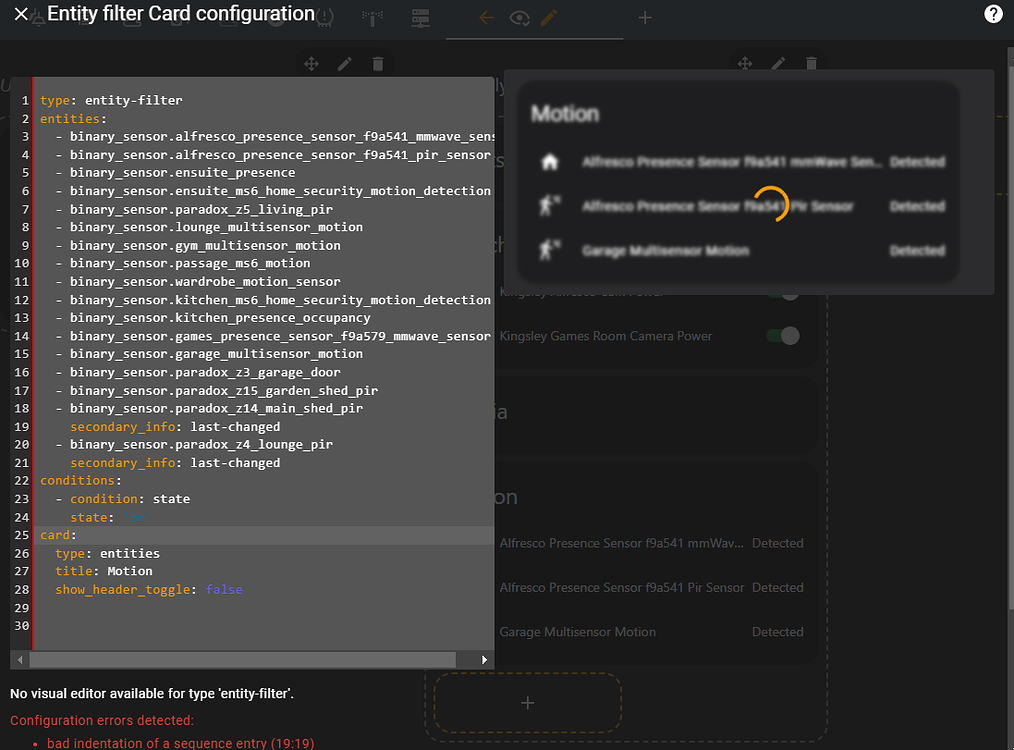Add a new tab with the plus icon
The image size is (1014, 750).
click(644, 18)
